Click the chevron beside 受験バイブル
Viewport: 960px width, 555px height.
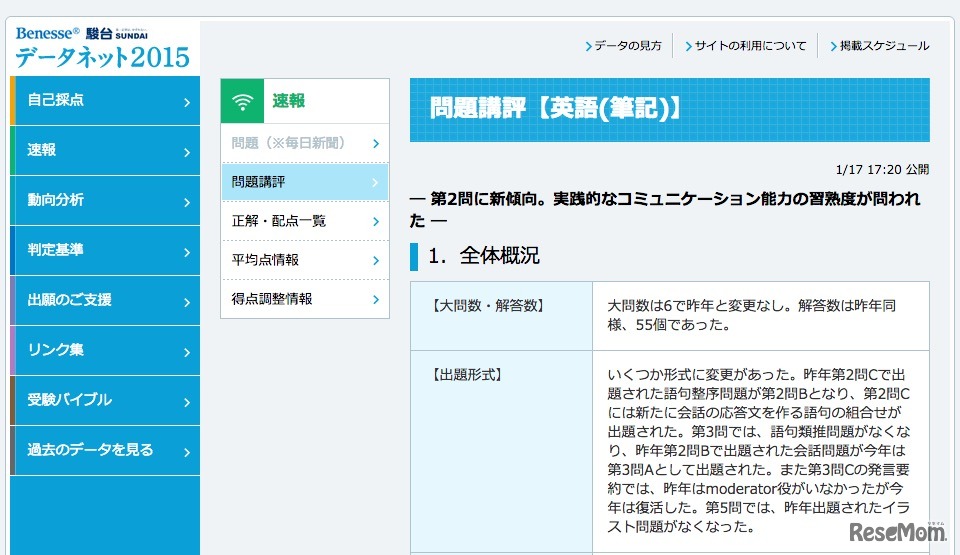coord(187,402)
